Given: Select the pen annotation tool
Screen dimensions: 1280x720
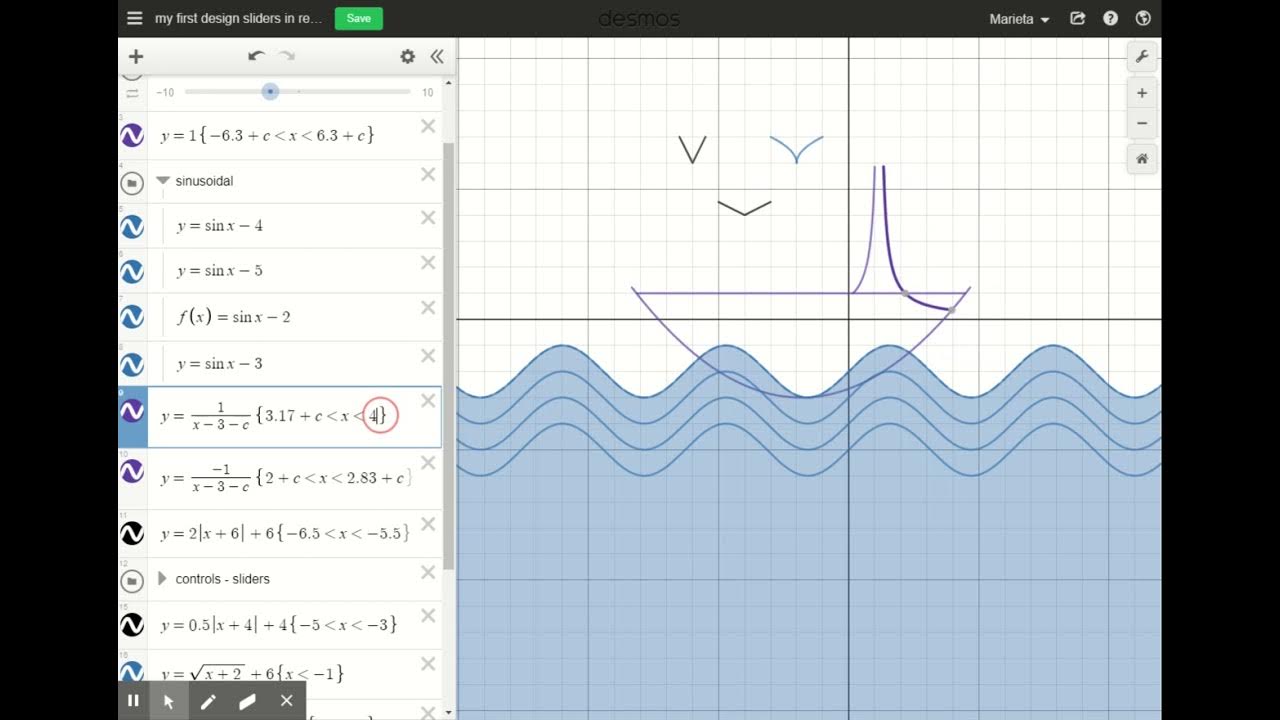Looking at the screenshot, I should pos(208,701).
